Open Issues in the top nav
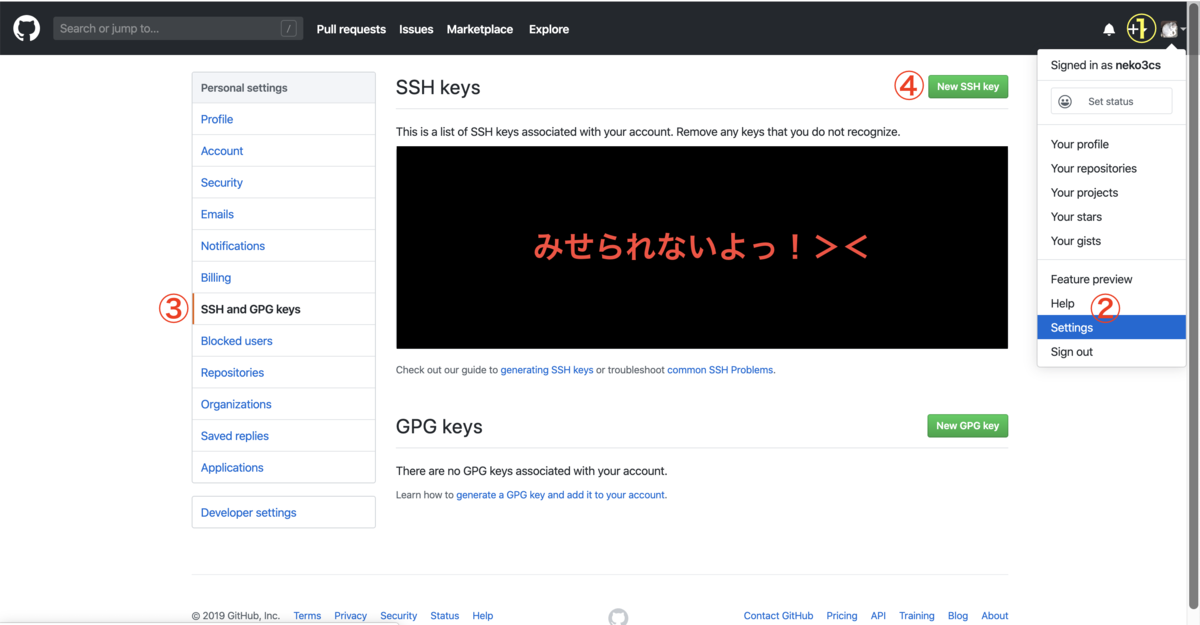The image size is (1200, 625). click(416, 29)
